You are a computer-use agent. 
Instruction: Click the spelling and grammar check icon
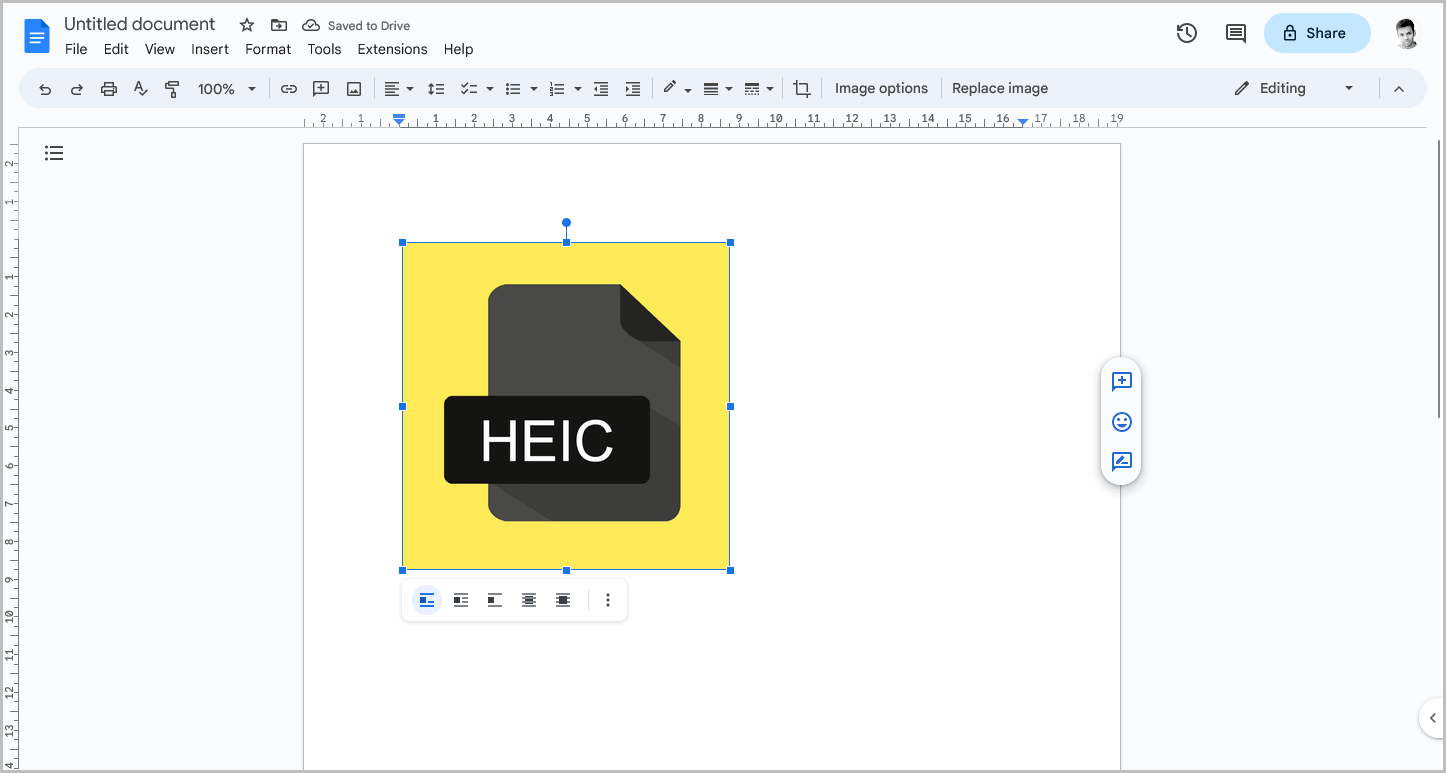tap(140, 88)
